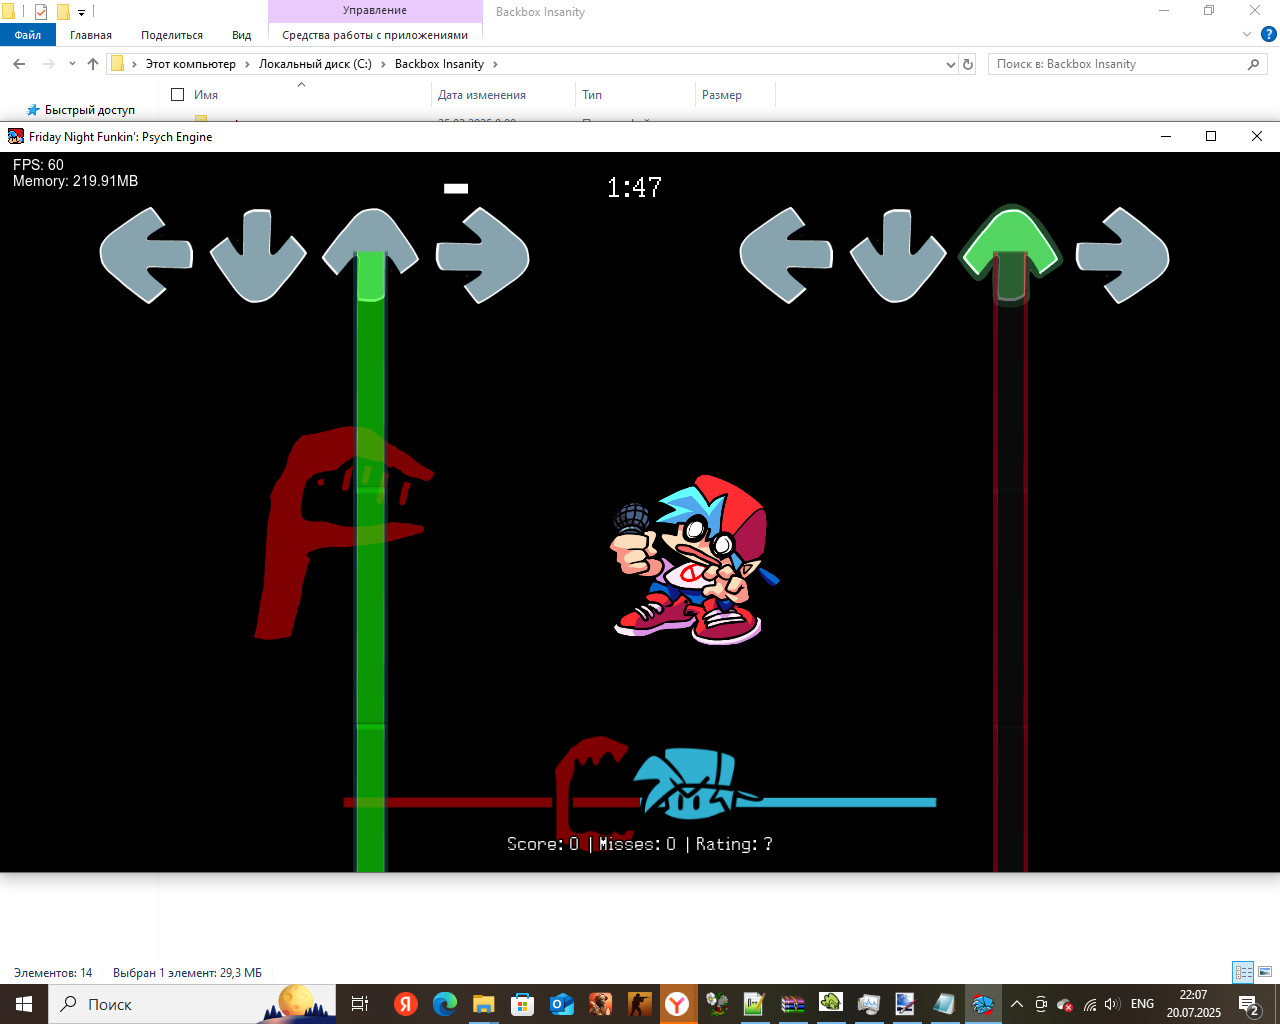1280x1024 pixels.
Task: Refresh the Backbox Insanity folder view
Action: 967,64
